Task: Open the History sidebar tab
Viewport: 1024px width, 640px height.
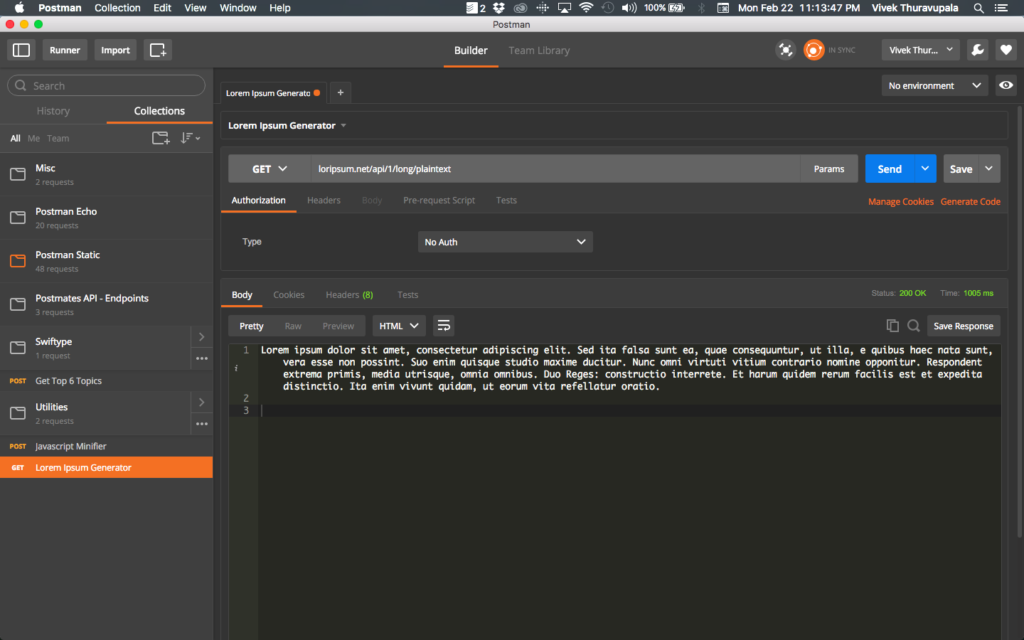Action: (x=53, y=111)
